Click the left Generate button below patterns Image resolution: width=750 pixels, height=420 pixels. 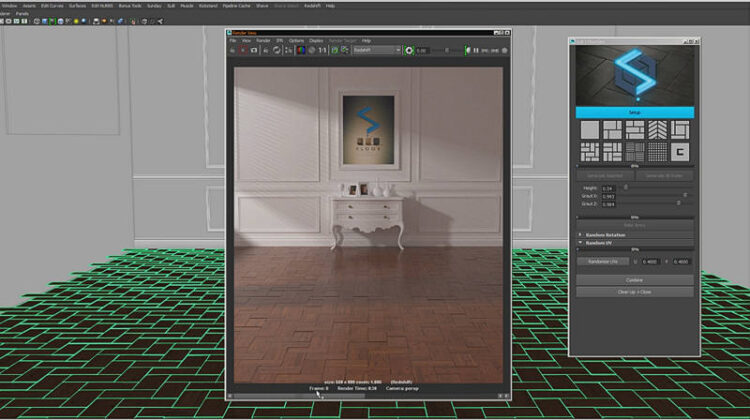pos(605,176)
